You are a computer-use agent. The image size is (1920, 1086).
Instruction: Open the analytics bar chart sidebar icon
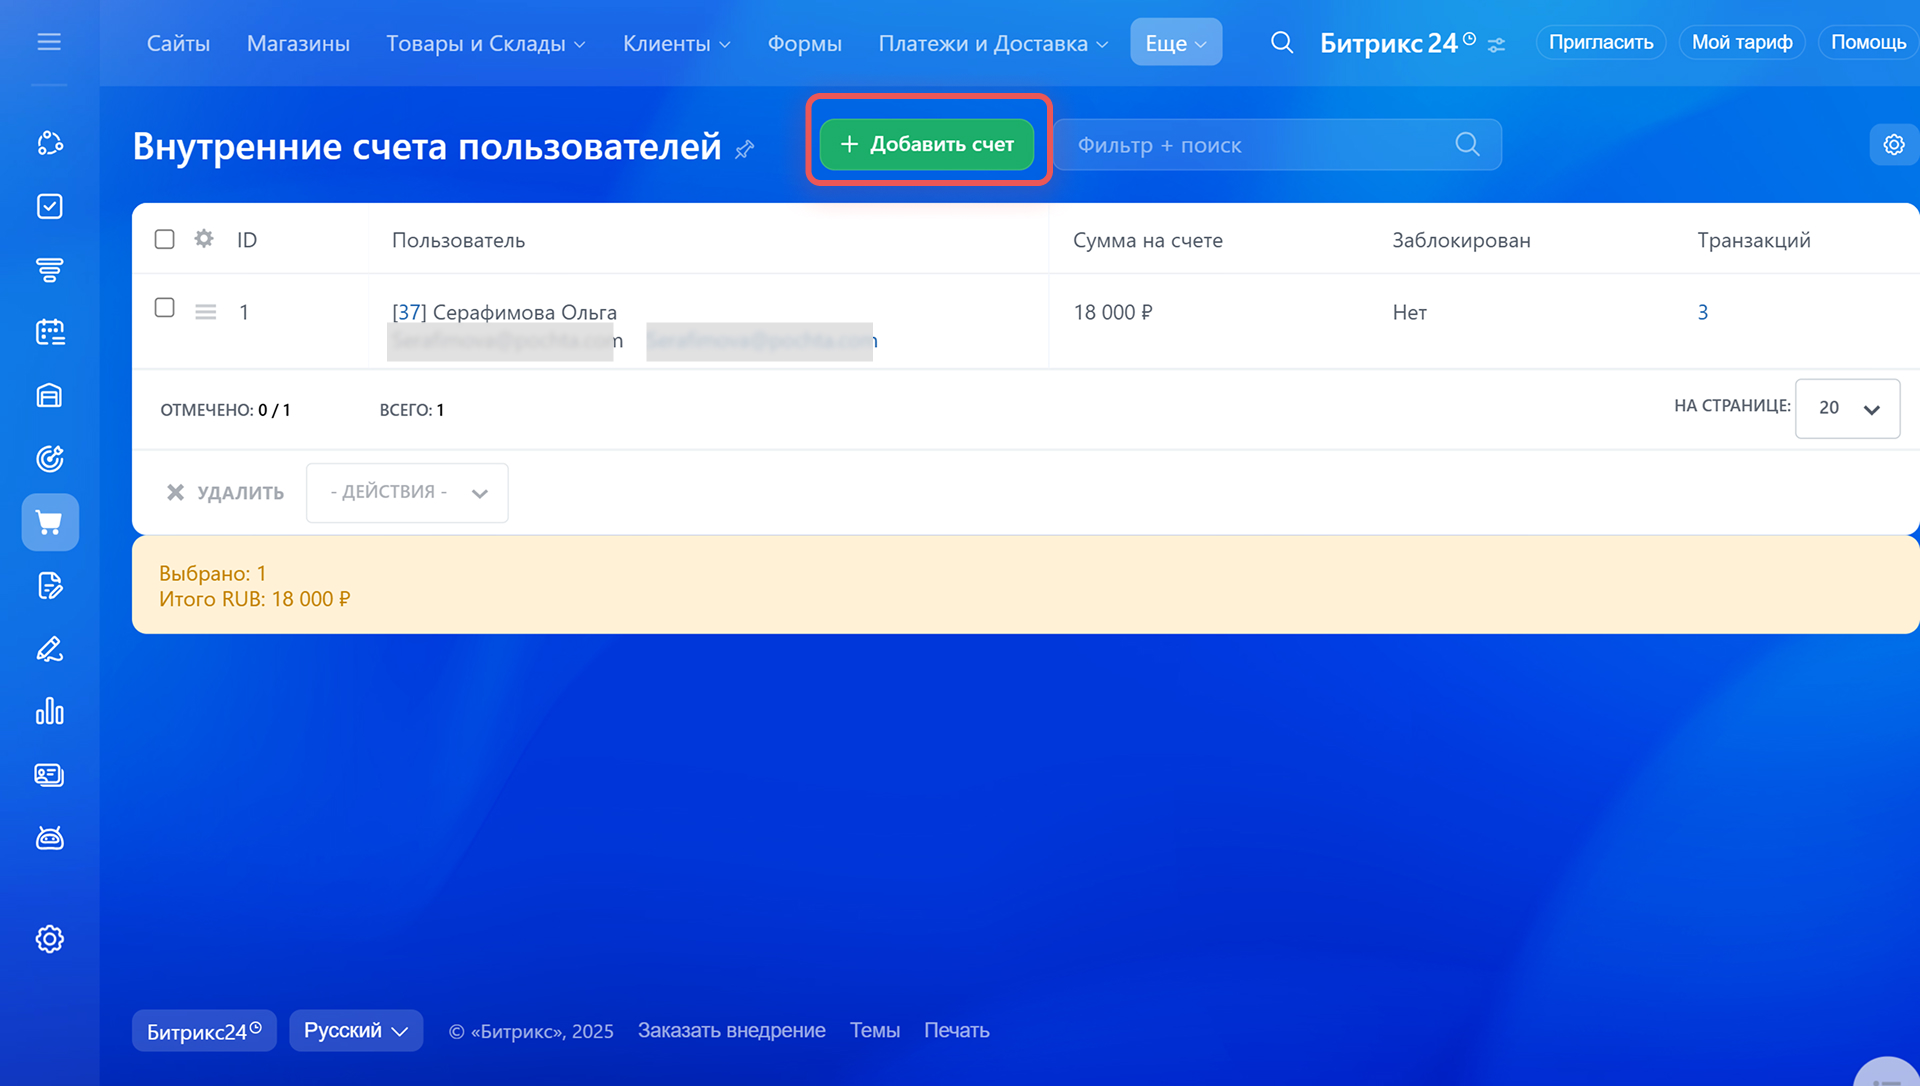point(50,712)
